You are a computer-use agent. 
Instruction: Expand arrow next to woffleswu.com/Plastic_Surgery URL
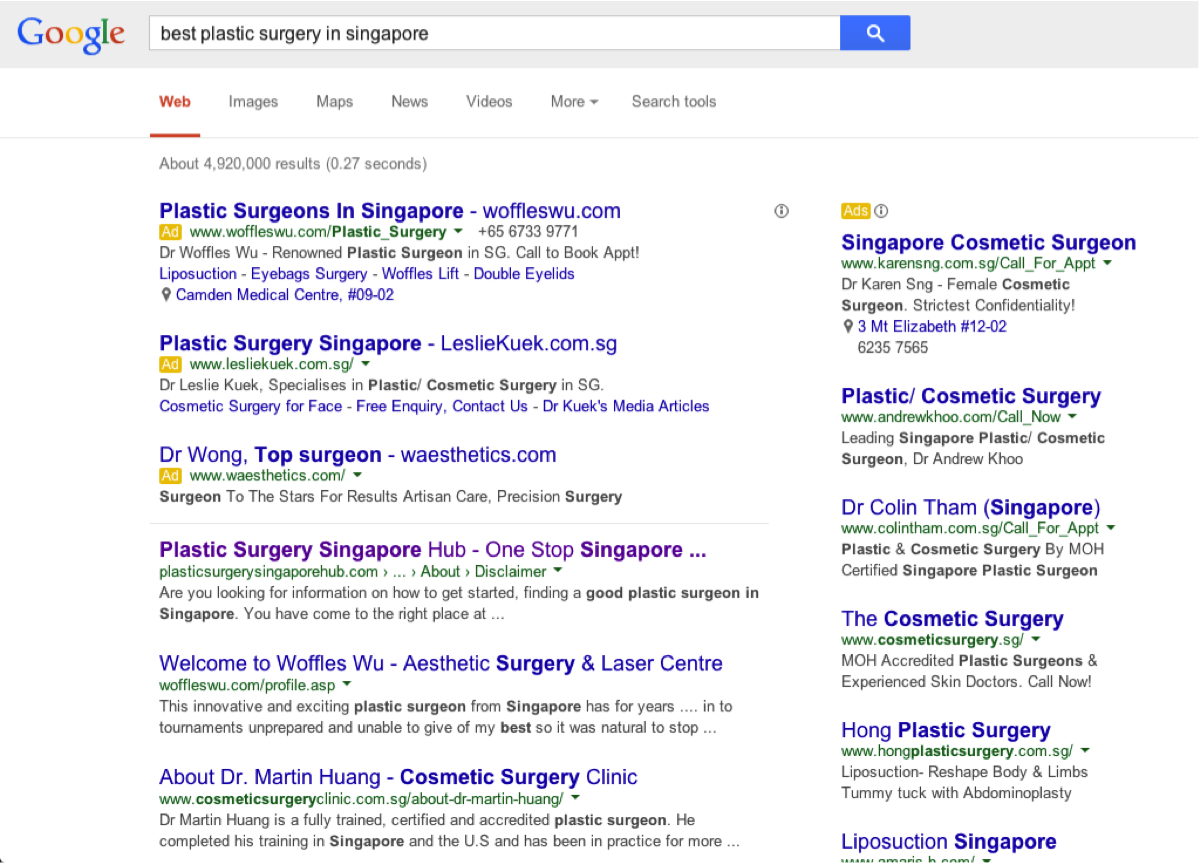(x=458, y=231)
